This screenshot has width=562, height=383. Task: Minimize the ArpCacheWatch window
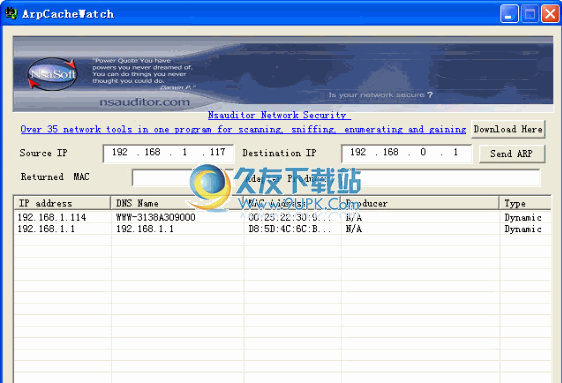(509, 14)
